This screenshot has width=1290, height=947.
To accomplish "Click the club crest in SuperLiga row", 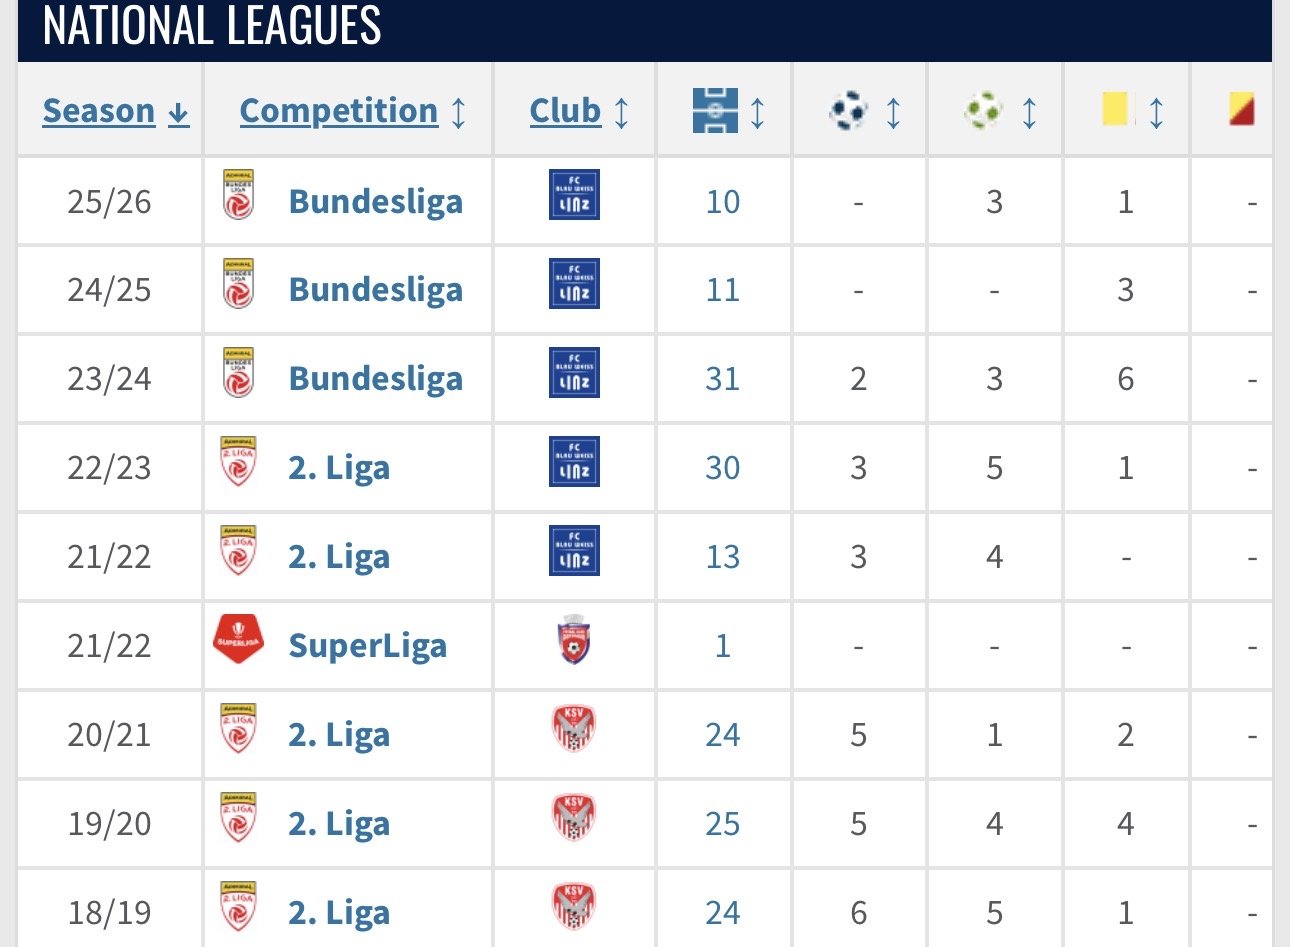I will point(574,640).
